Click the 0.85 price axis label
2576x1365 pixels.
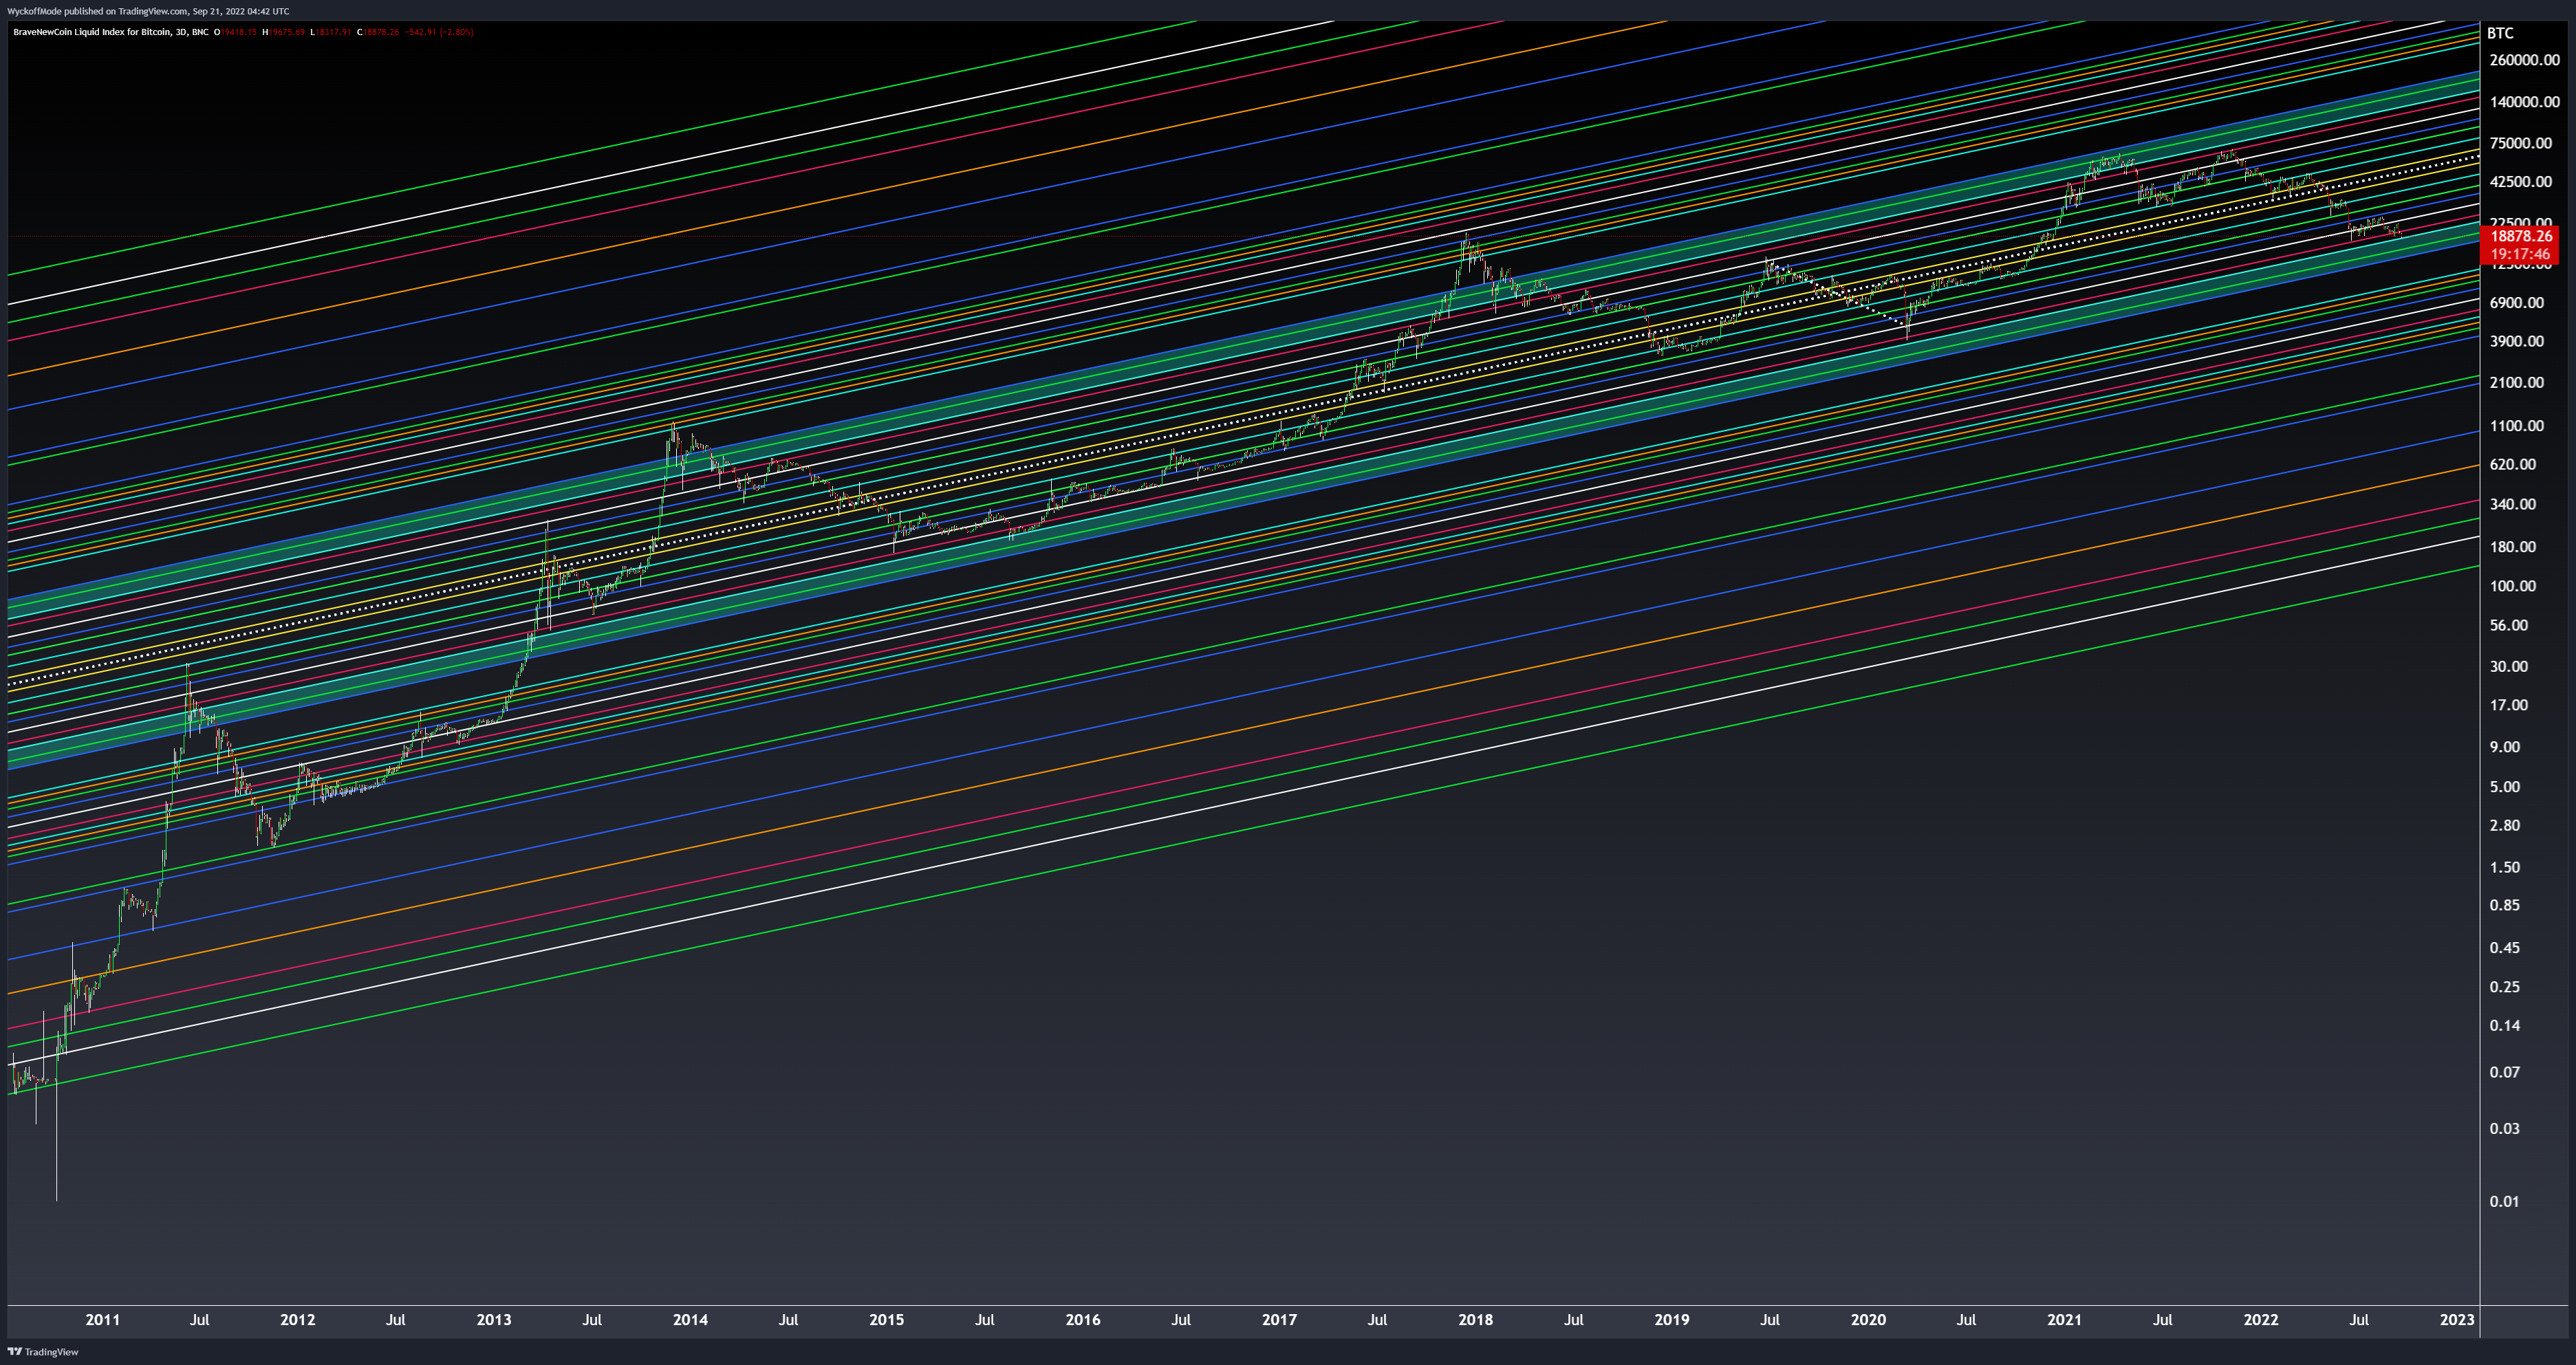click(x=2504, y=905)
